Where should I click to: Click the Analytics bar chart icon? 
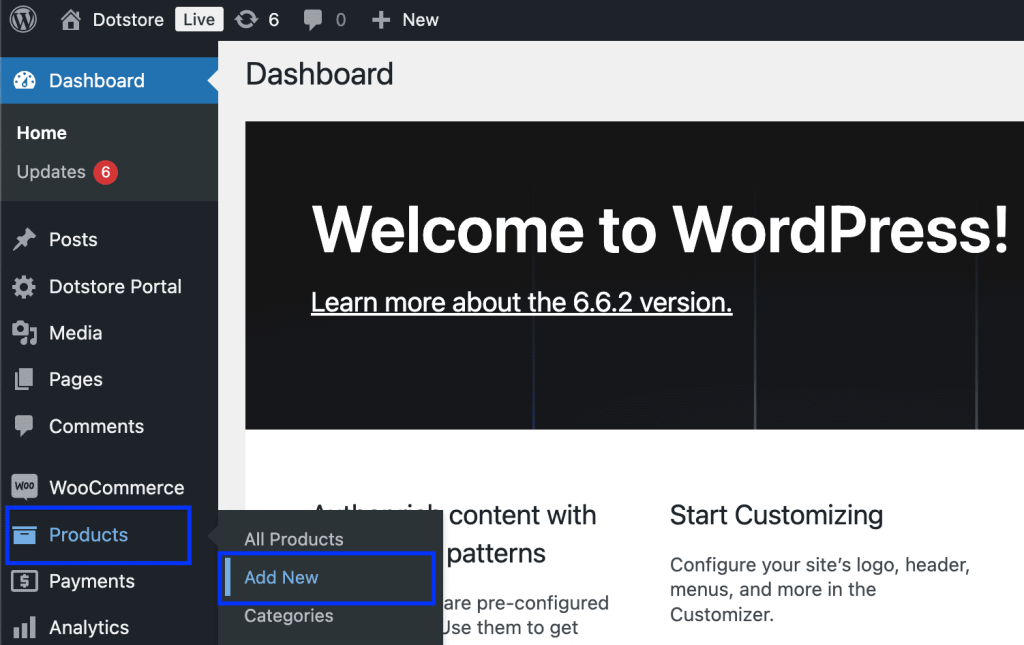coord(24,627)
